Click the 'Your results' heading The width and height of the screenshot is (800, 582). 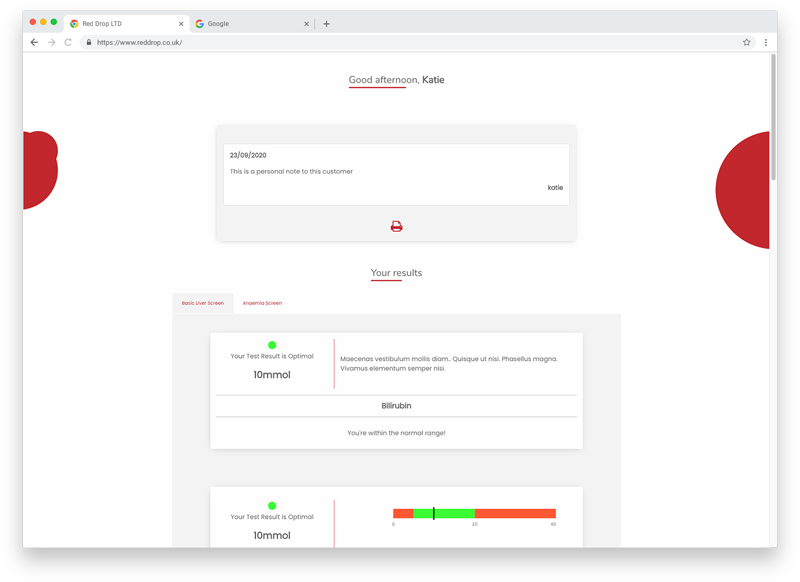(x=396, y=273)
